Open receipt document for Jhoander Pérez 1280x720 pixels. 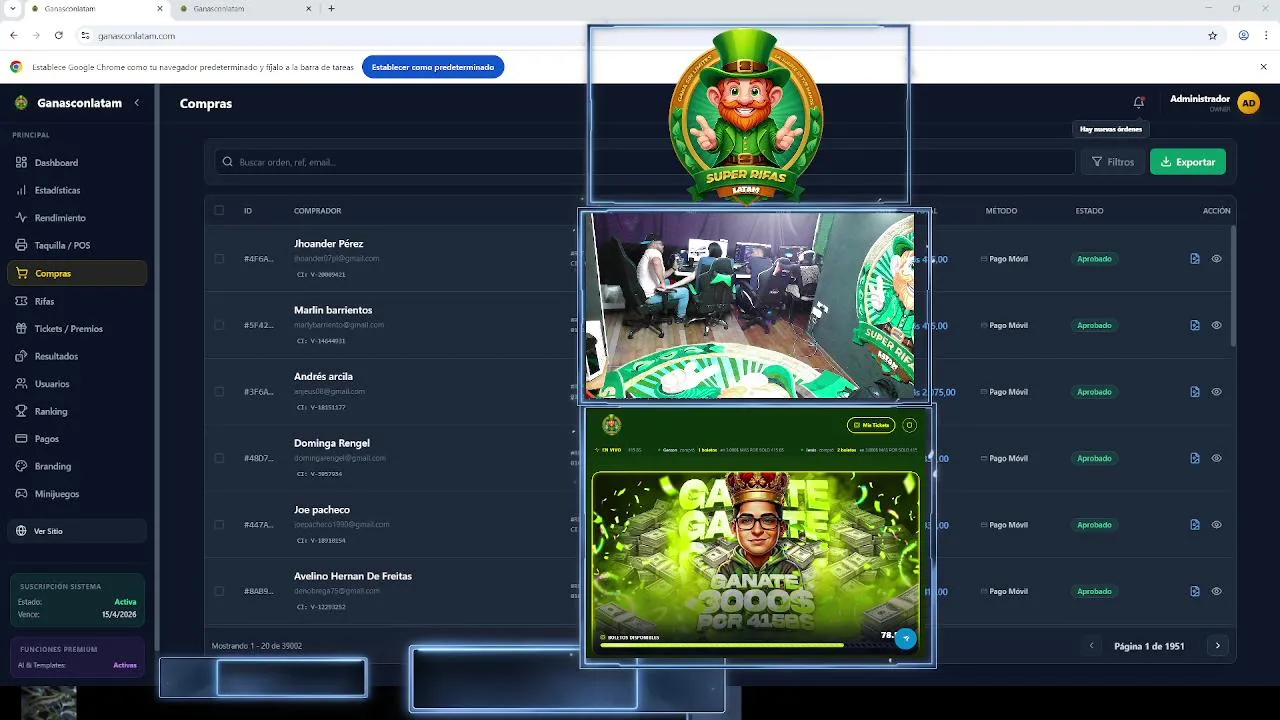click(1195, 258)
